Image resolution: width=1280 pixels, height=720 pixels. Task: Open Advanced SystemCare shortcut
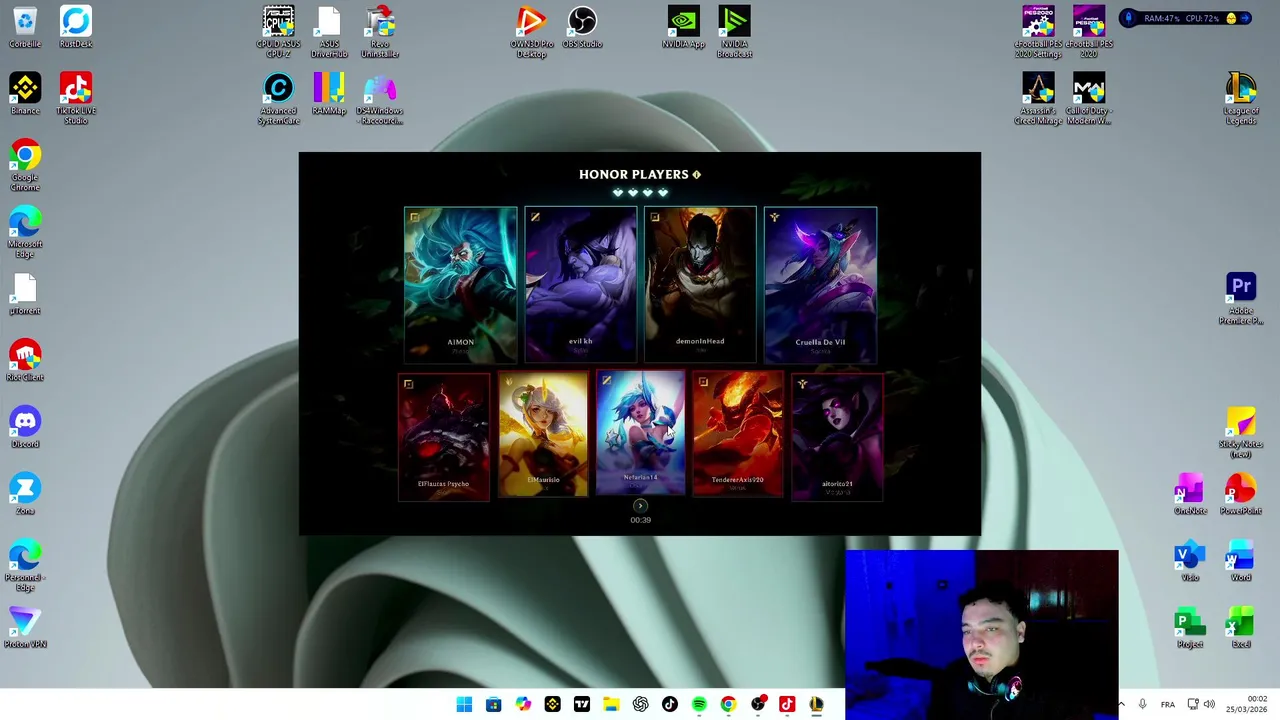pyautogui.click(x=278, y=99)
